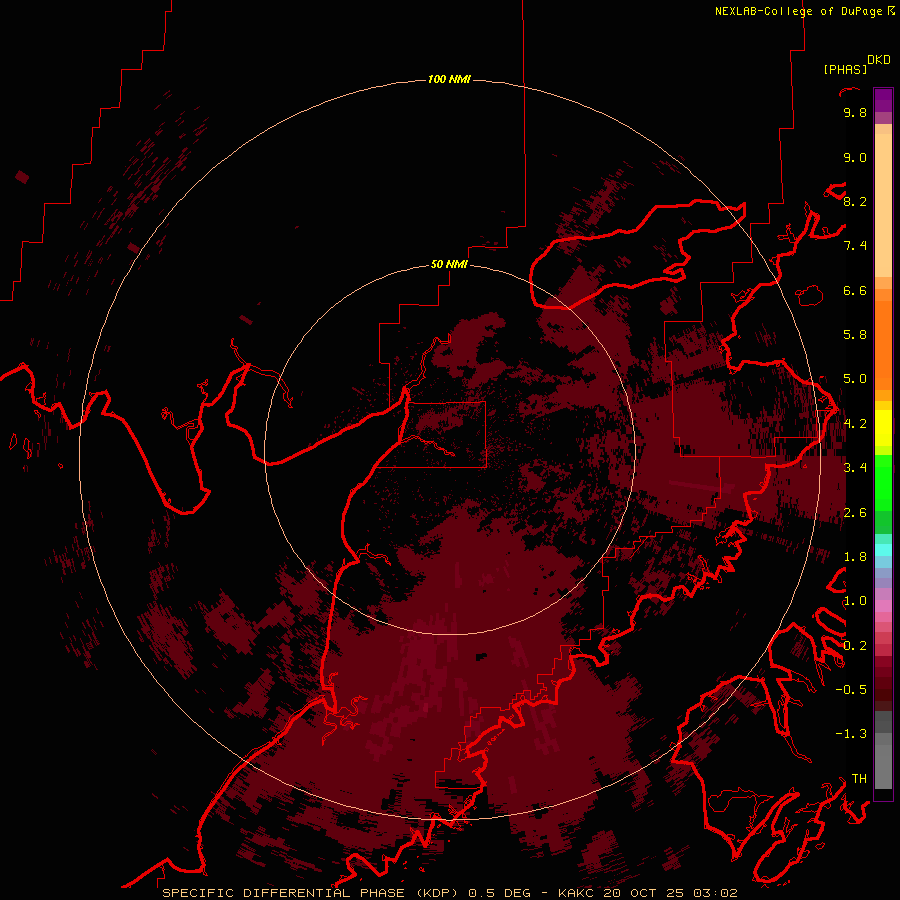Screen dimensions: 900x900
Task: Click the 4.2 scale value
Action: (x=855, y=424)
